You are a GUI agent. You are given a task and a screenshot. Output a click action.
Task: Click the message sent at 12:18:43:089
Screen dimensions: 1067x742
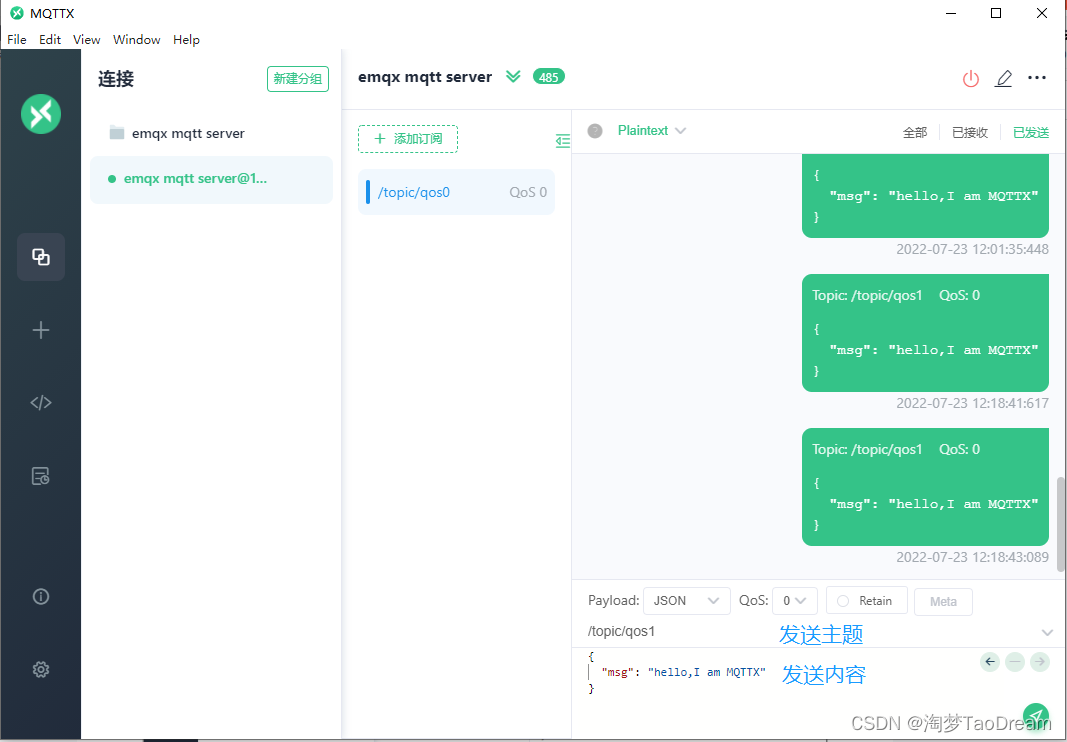coord(925,487)
